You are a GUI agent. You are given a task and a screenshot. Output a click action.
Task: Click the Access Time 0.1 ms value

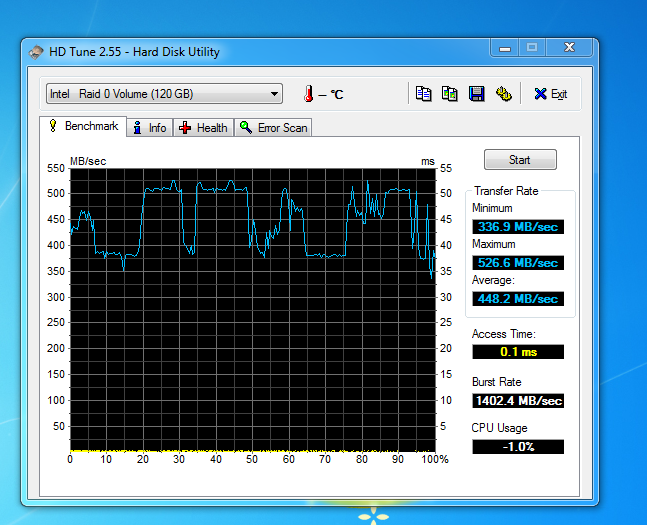point(517,352)
